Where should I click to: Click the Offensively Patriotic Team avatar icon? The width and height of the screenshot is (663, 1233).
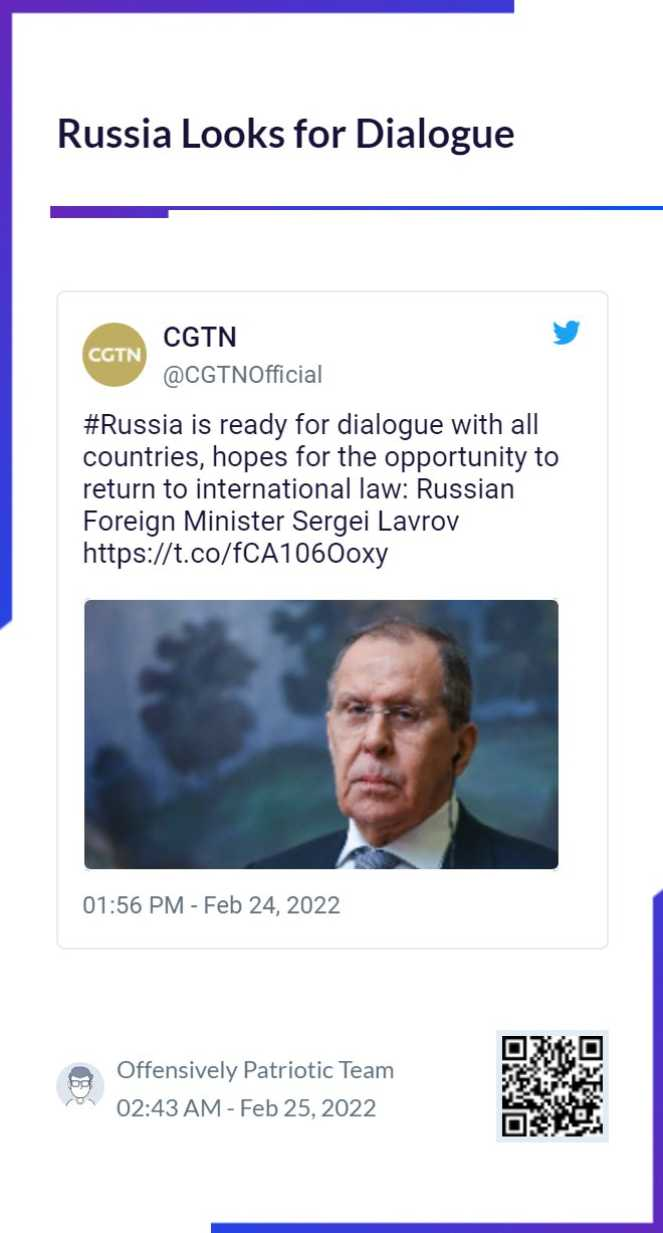(x=80, y=1086)
